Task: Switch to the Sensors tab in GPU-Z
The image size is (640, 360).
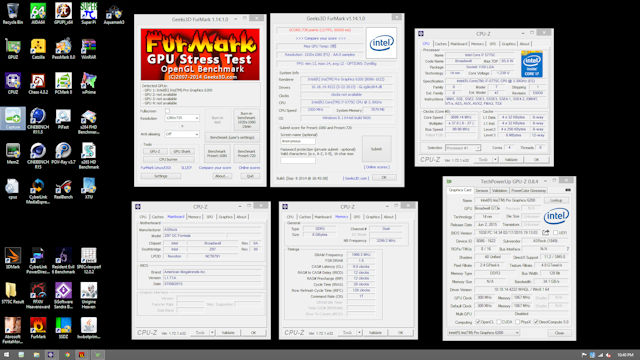Action: click(482, 191)
